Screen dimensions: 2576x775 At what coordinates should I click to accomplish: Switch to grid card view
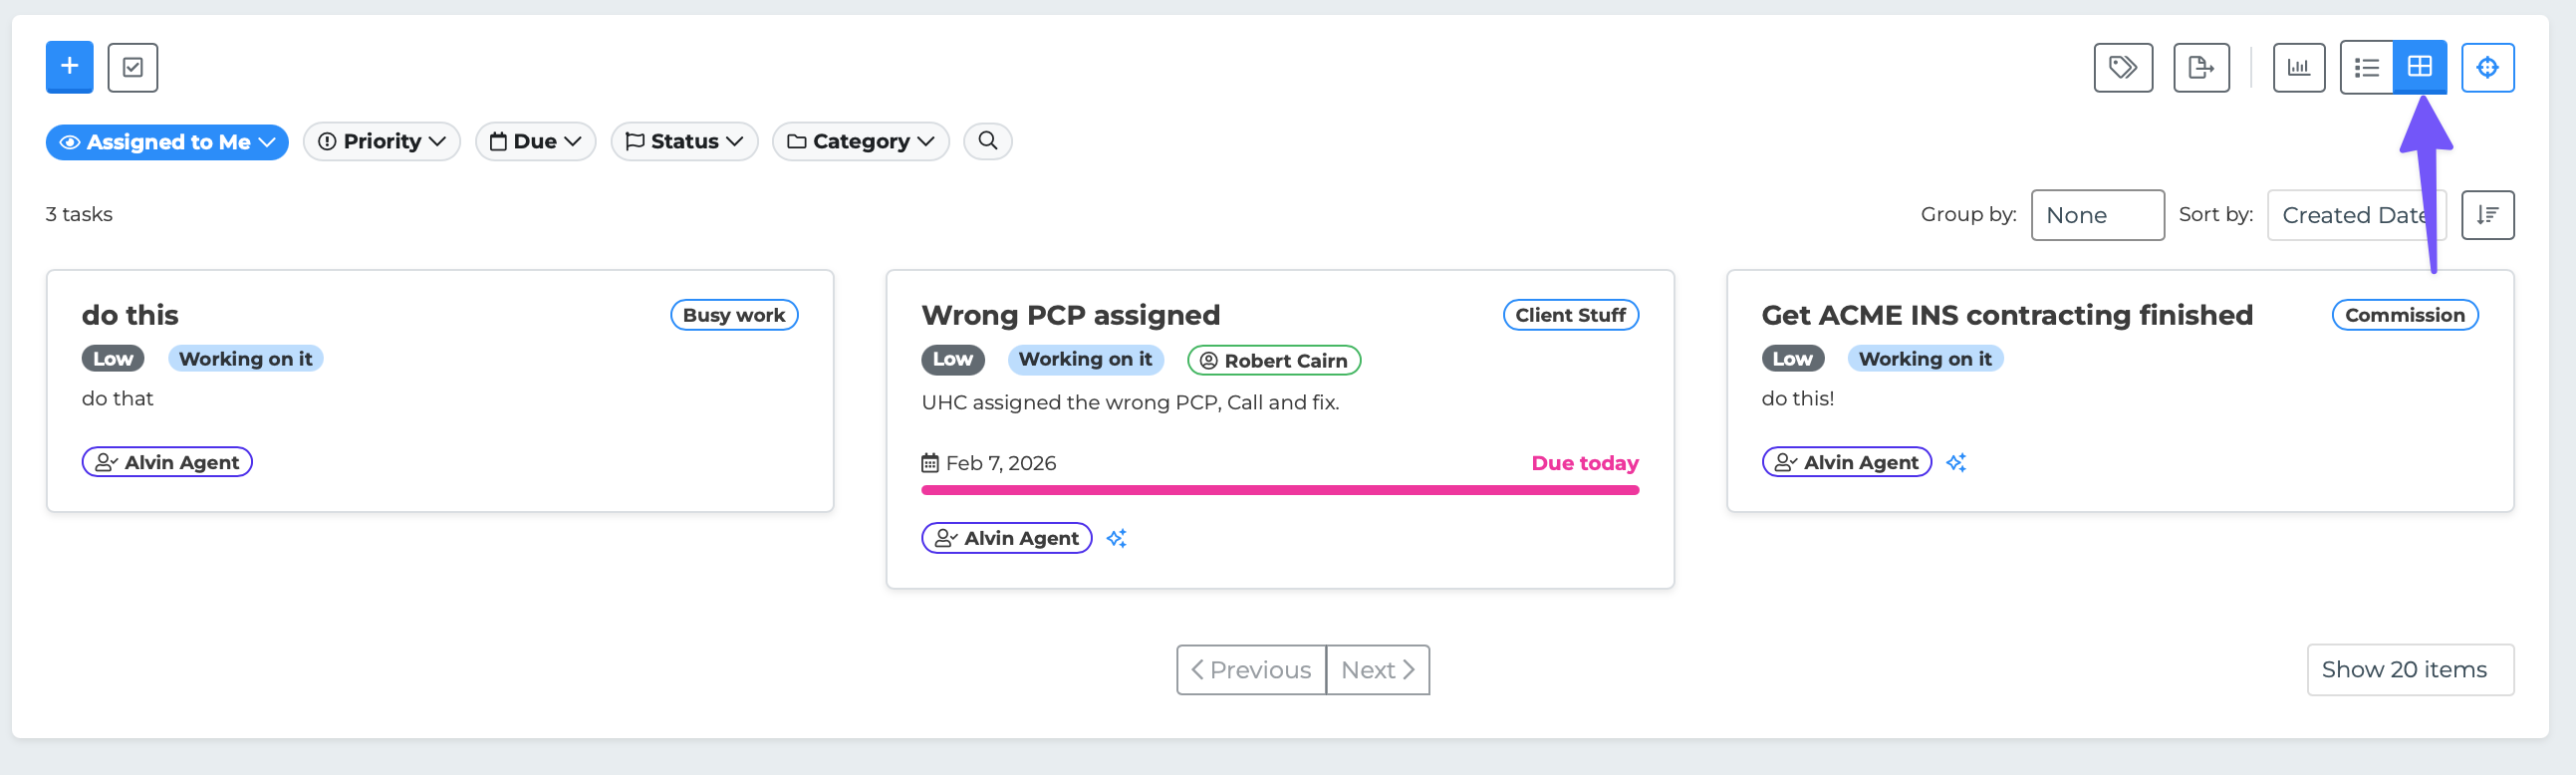pos(2419,67)
